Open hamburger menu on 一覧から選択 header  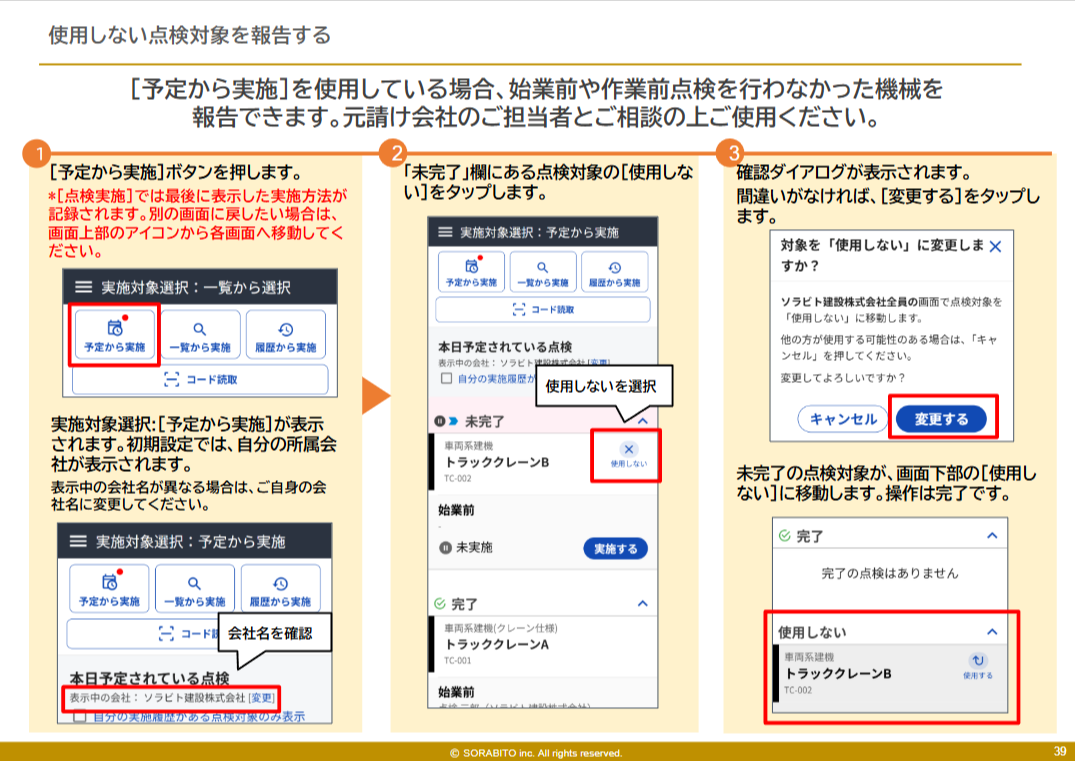coord(83,287)
